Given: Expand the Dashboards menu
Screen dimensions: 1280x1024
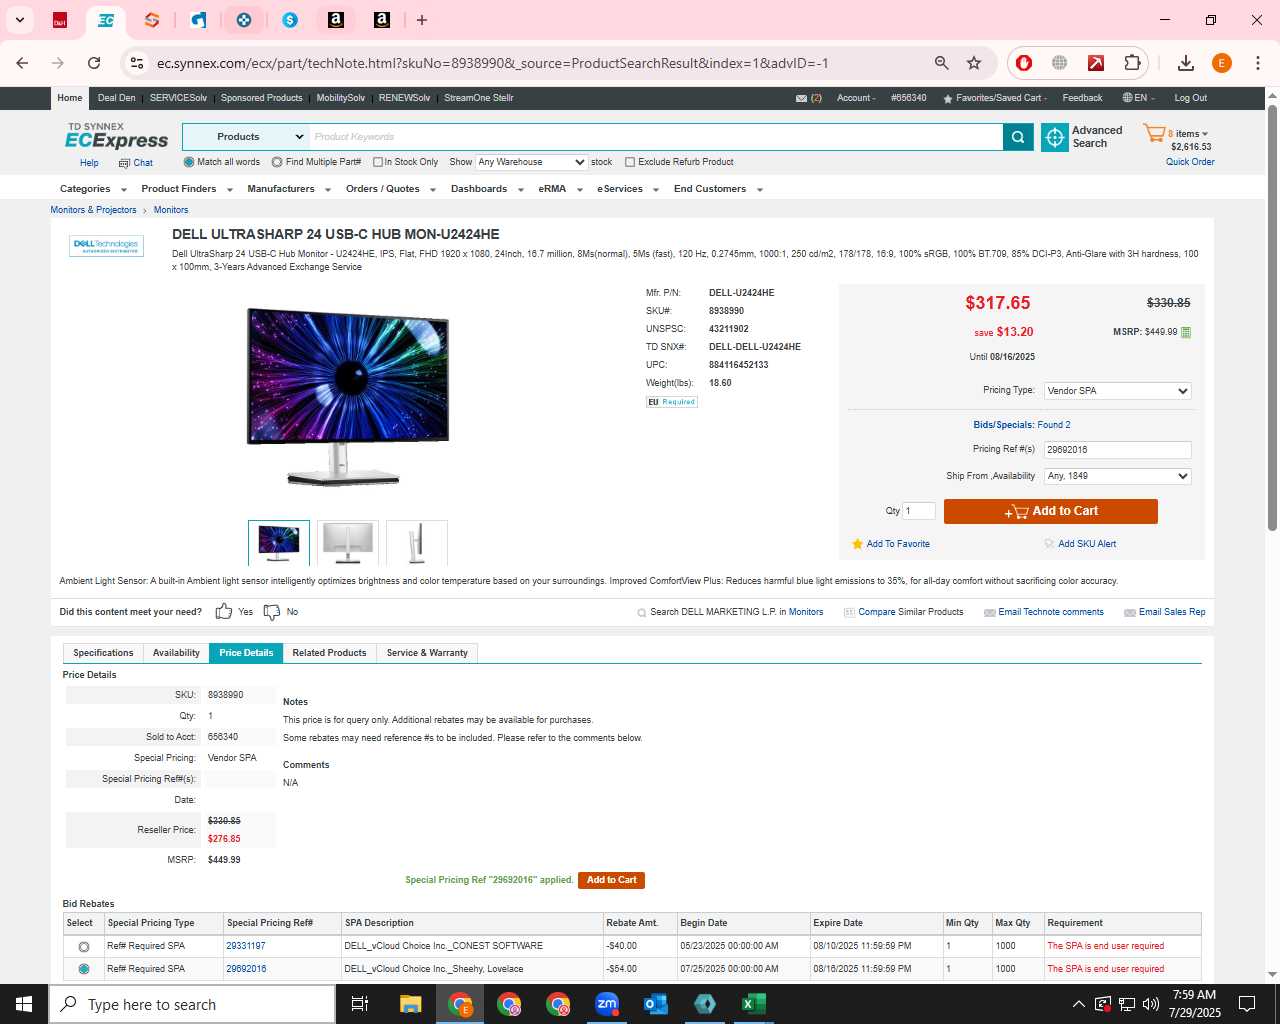Looking at the screenshot, I should 487,189.
